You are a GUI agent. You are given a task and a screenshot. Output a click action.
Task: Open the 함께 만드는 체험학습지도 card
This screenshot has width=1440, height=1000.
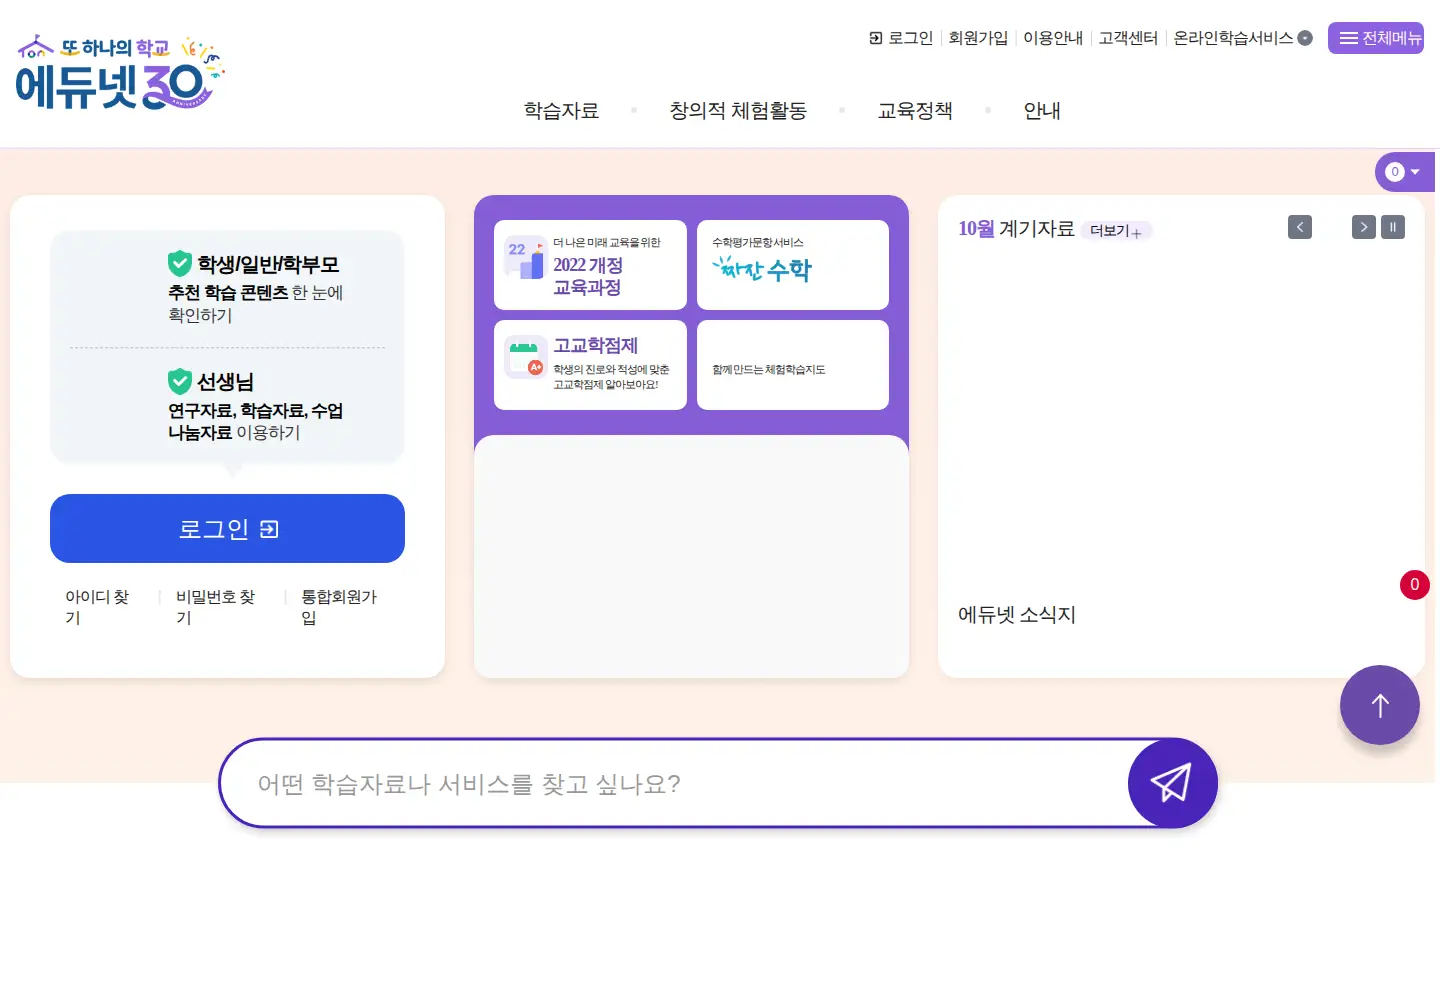pyautogui.click(x=793, y=365)
